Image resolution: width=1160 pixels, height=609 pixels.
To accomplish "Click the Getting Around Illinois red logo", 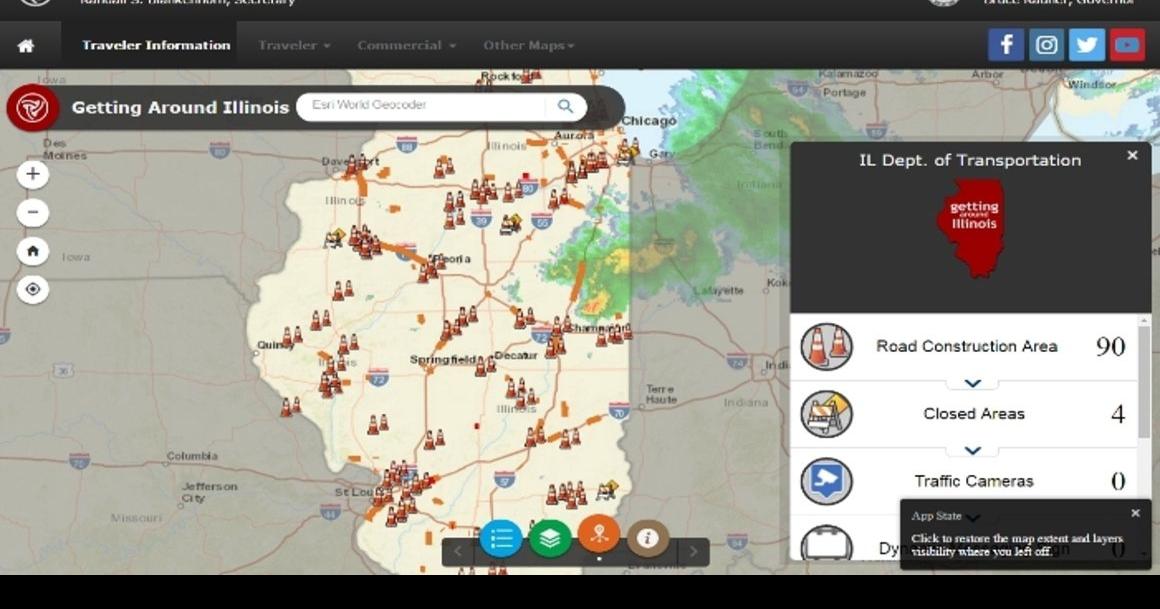I will (33, 108).
